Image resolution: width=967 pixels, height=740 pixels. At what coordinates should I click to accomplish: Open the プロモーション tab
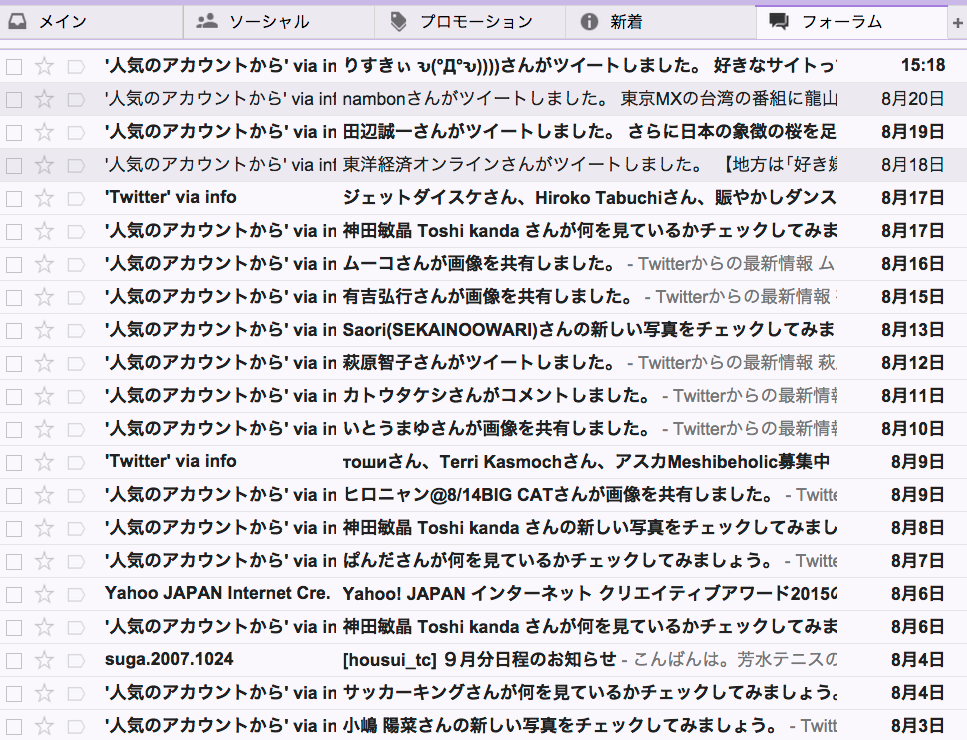point(469,22)
